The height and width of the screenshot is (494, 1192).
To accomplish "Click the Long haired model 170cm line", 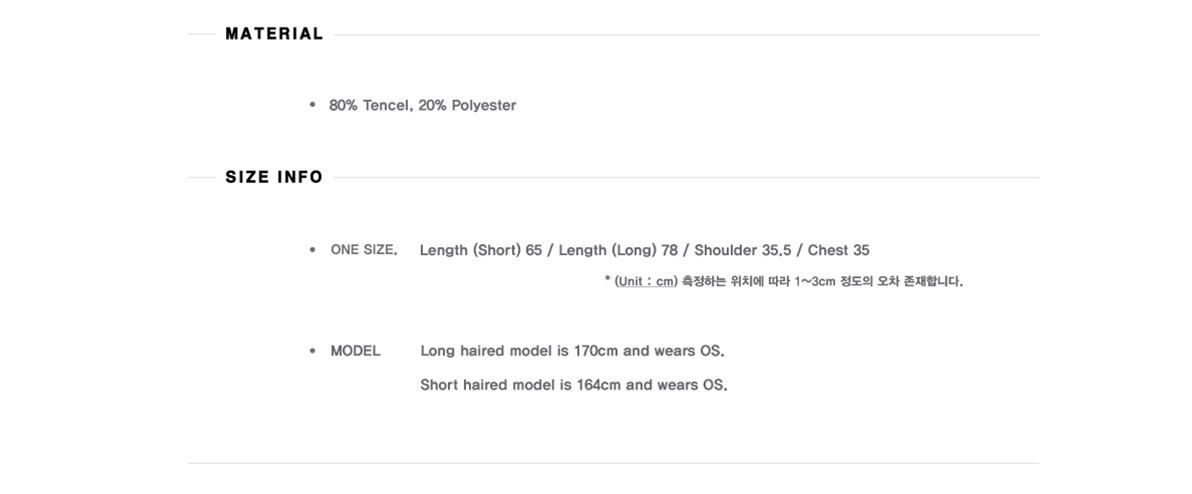I will (572, 351).
